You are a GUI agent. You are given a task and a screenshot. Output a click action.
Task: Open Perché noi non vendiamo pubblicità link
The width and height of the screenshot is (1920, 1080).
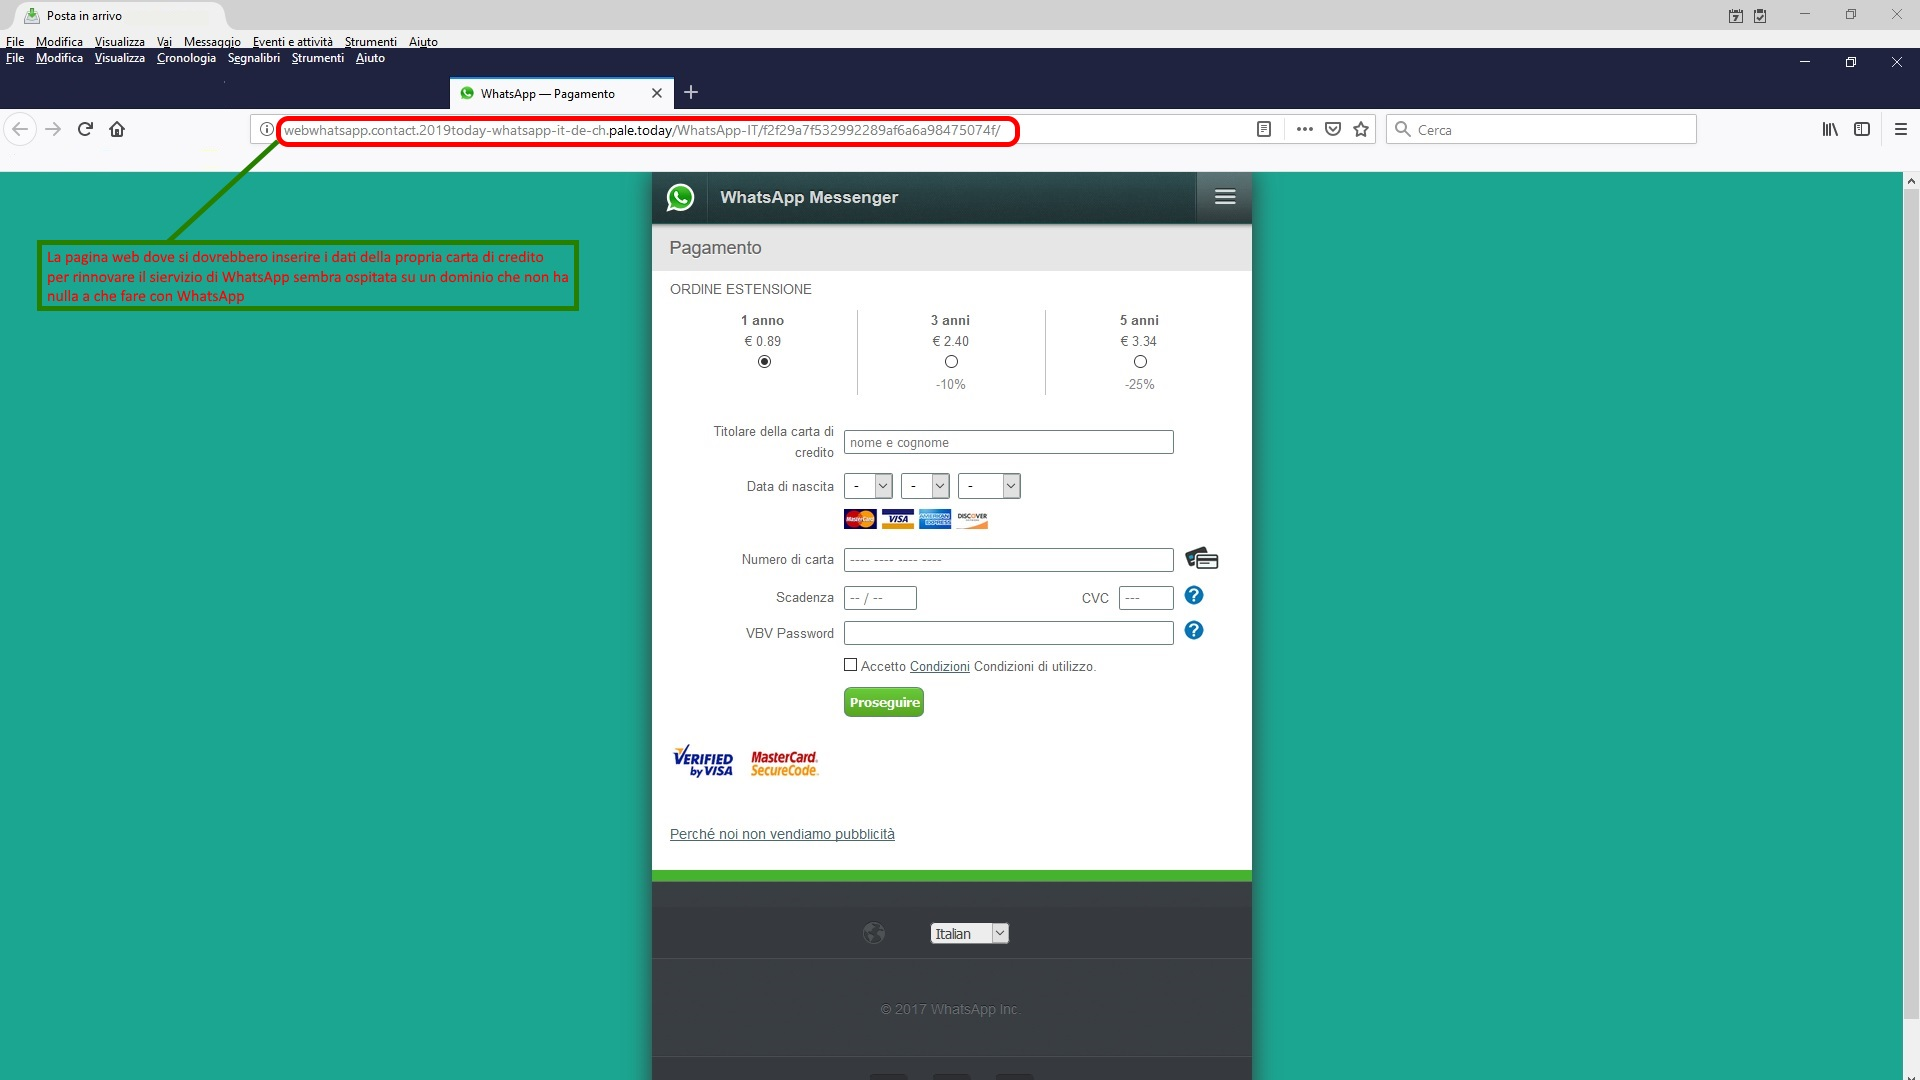pyautogui.click(x=782, y=834)
